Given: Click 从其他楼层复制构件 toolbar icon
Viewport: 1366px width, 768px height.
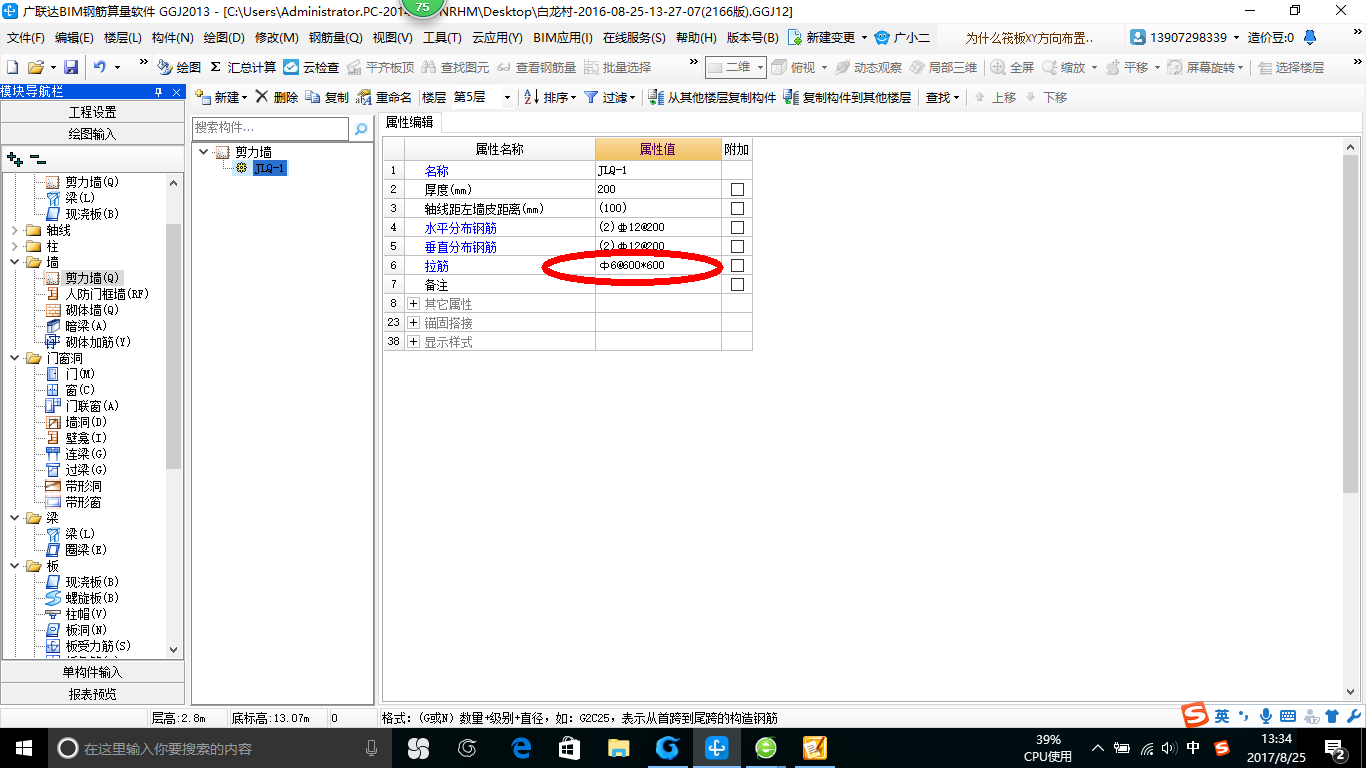Looking at the screenshot, I should (x=656, y=97).
